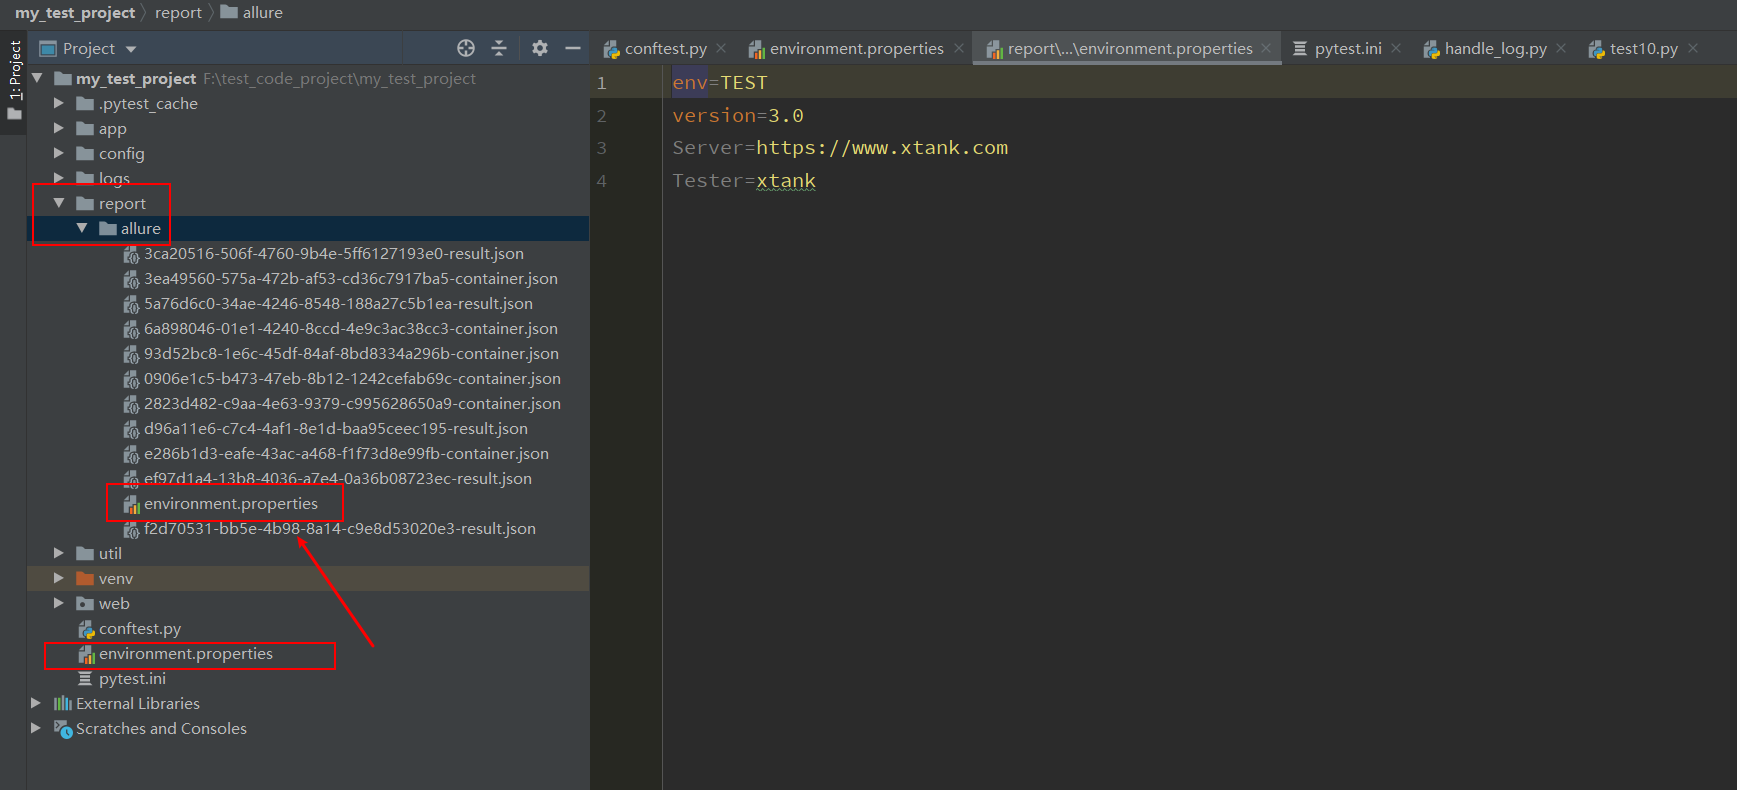The width and height of the screenshot is (1737, 790).
Task: Select environment.properties inside allure folder
Action: tap(230, 503)
